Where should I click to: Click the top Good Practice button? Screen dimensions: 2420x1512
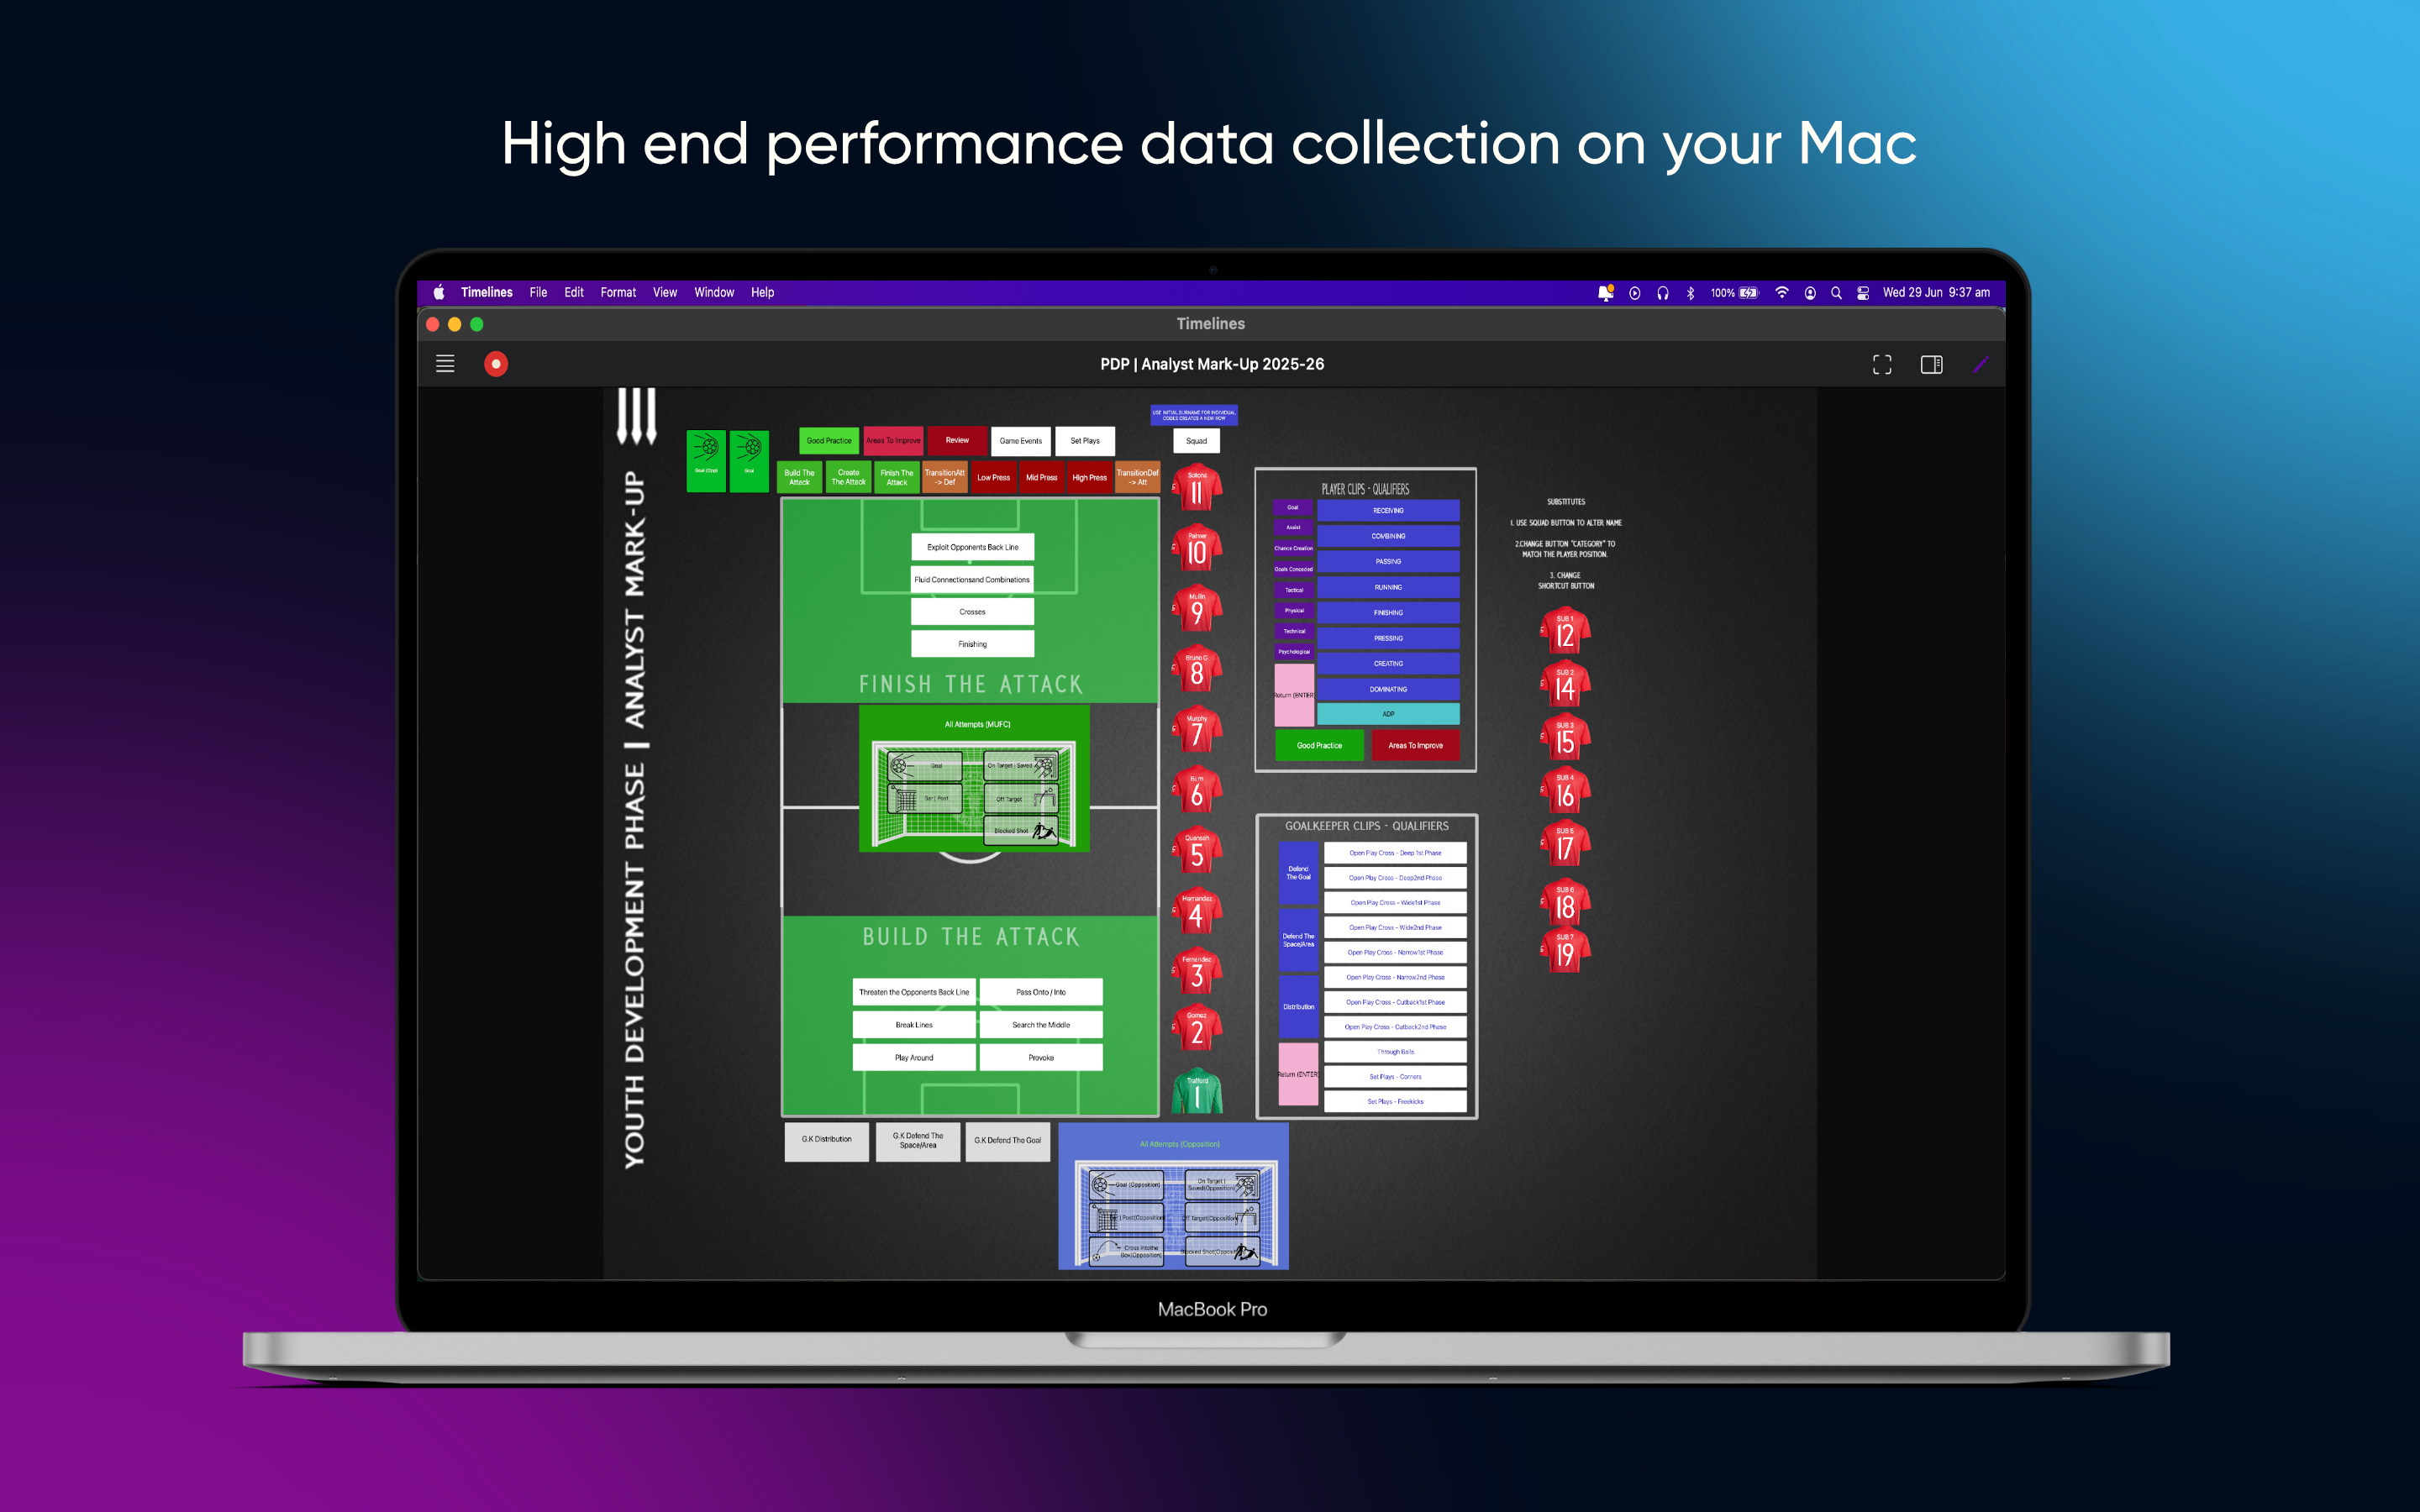point(829,441)
